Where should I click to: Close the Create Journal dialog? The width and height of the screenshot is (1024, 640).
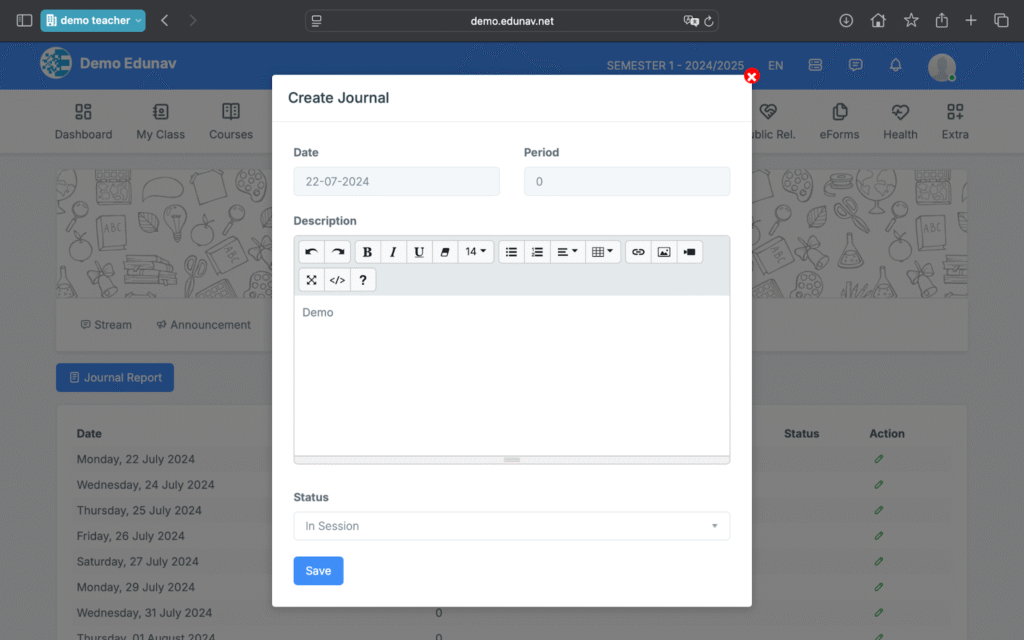tap(751, 76)
